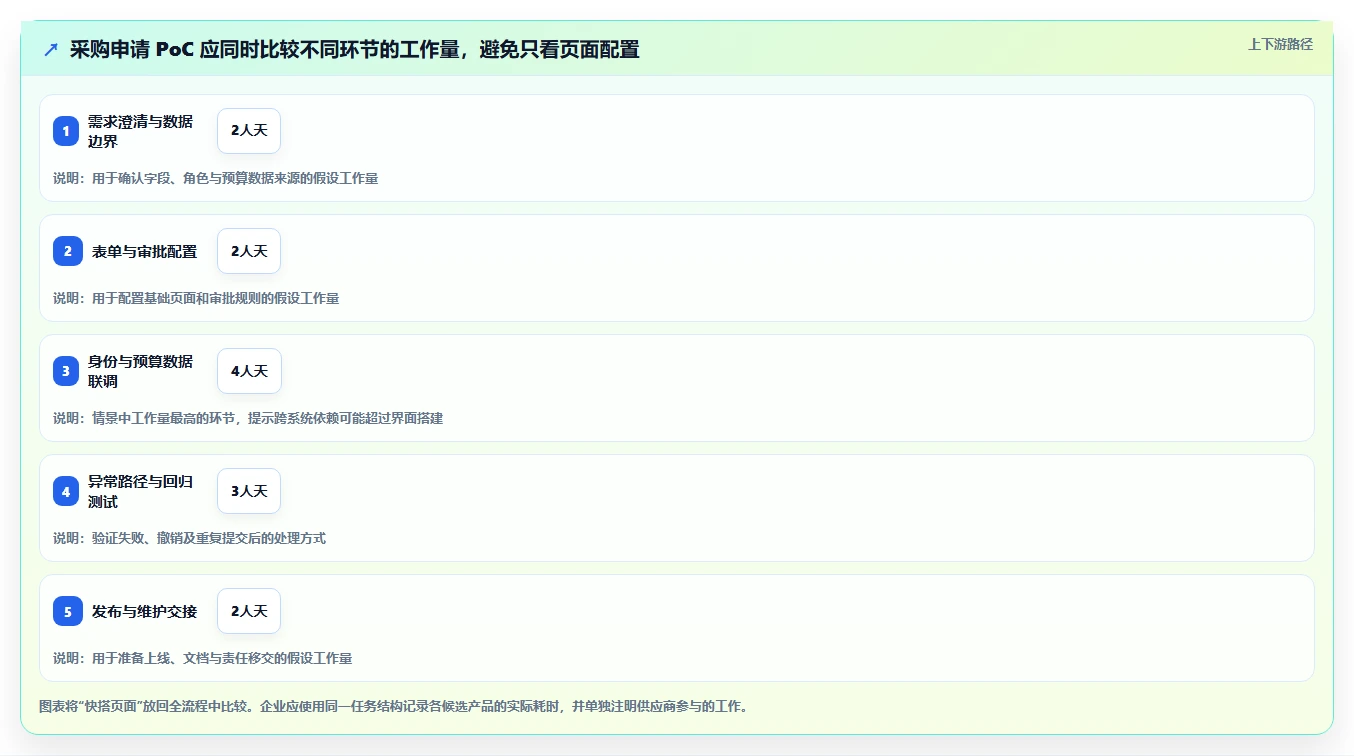This screenshot has height=756, width=1354.
Task: Click the 2人天 chip for 需求澄清与数据边界
Action: (x=249, y=131)
